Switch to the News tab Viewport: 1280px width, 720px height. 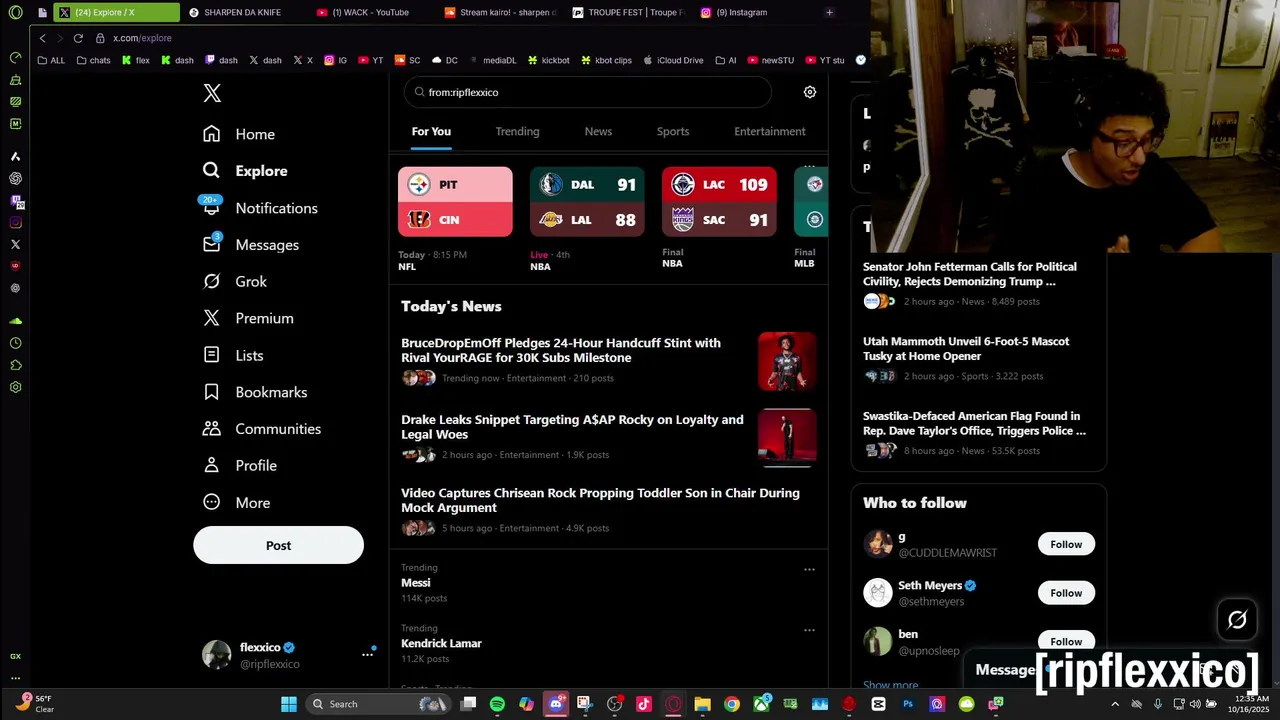pos(598,131)
